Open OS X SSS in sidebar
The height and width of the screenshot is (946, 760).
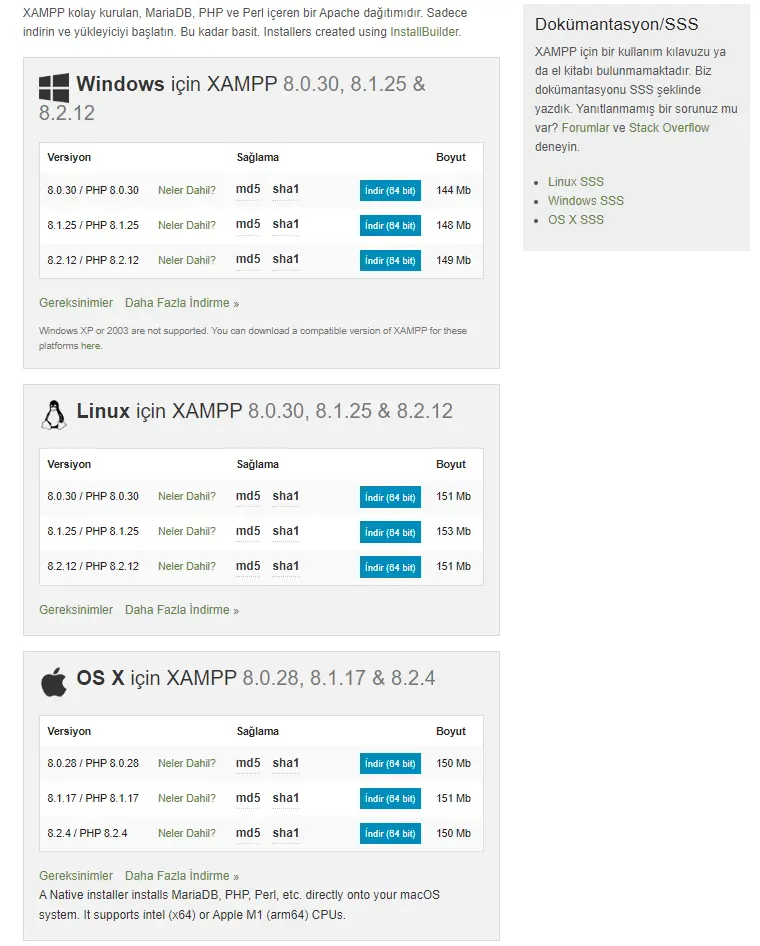click(x=575, y=220)
